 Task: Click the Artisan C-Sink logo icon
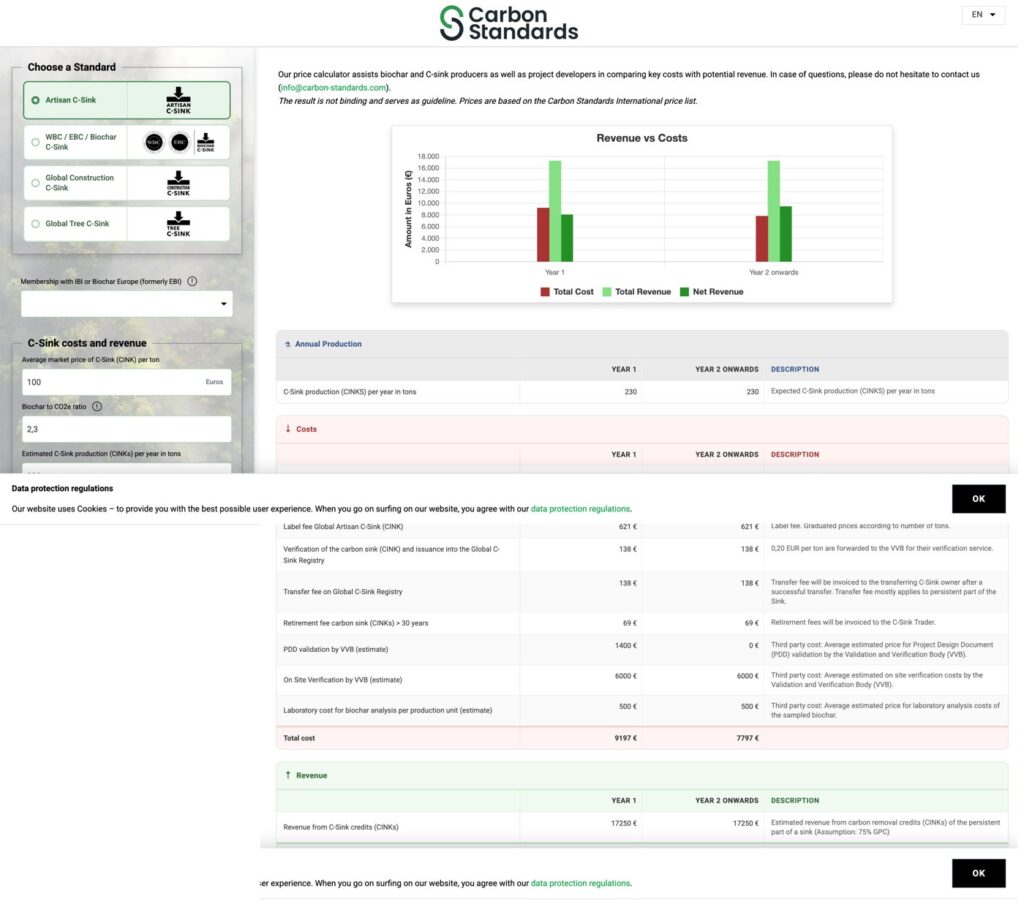(x=178, y=101)
